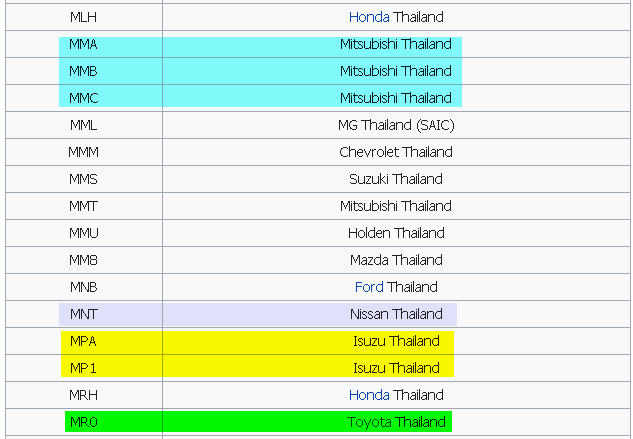Select the MMM code cell

(84, 152)
